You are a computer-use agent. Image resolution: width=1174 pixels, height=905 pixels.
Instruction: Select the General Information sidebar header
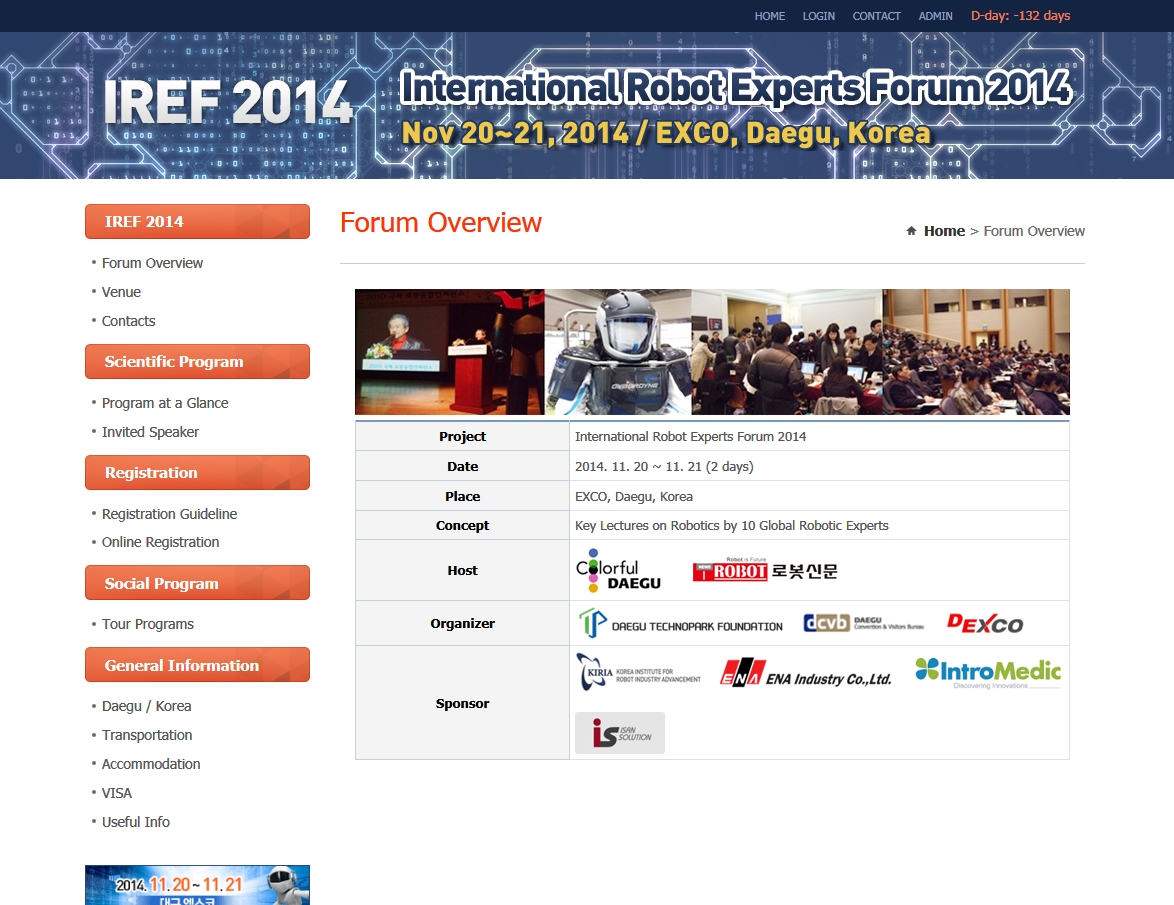click(198, 665)
